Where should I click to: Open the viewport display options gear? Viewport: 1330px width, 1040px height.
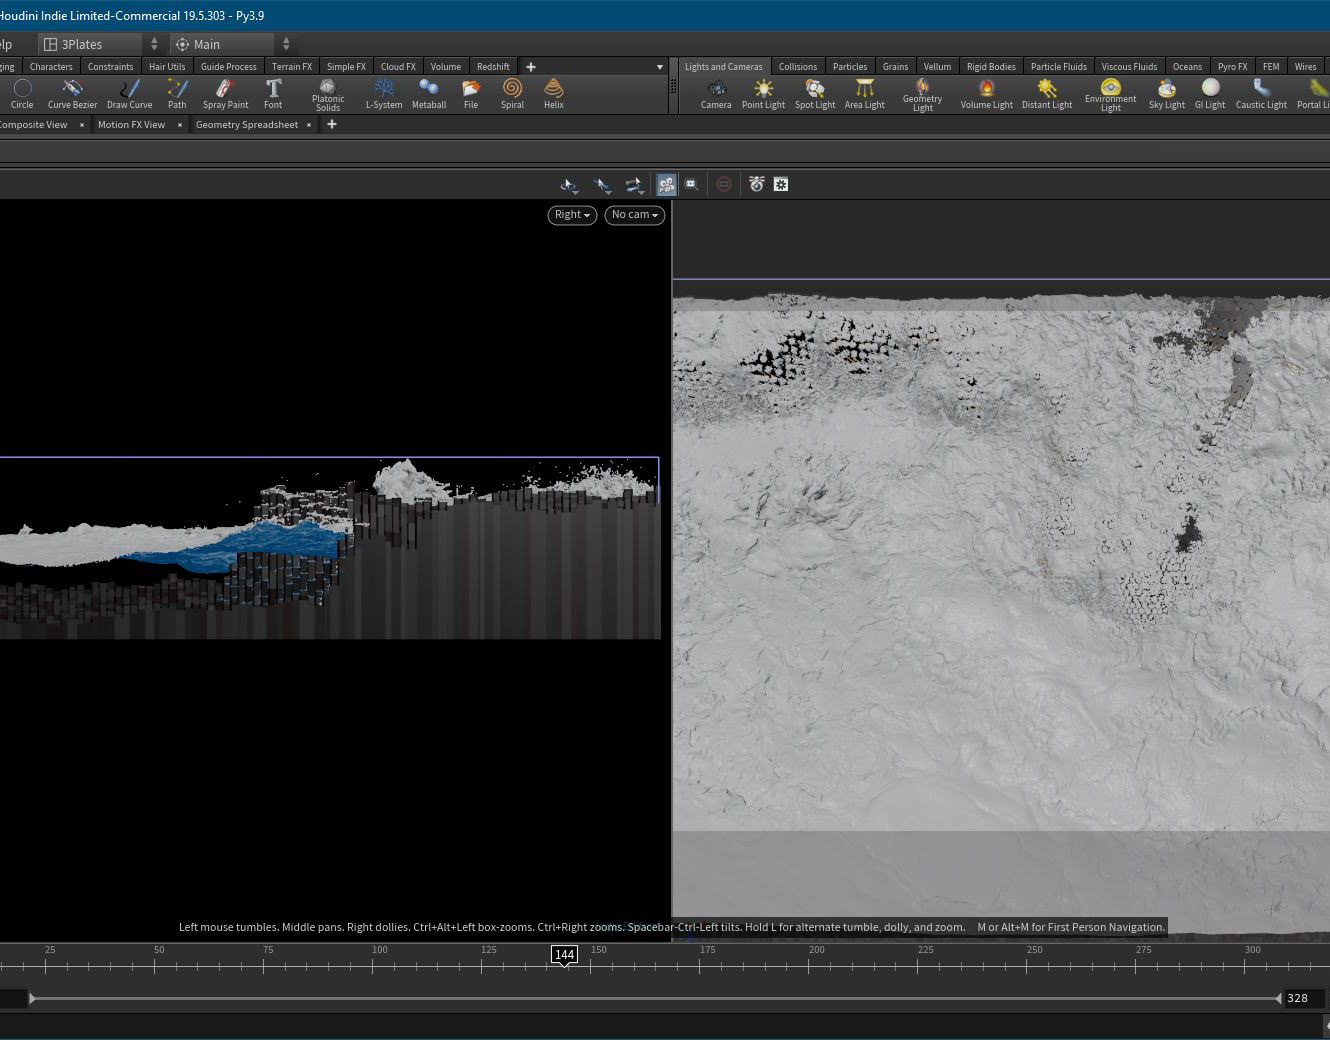781,184
